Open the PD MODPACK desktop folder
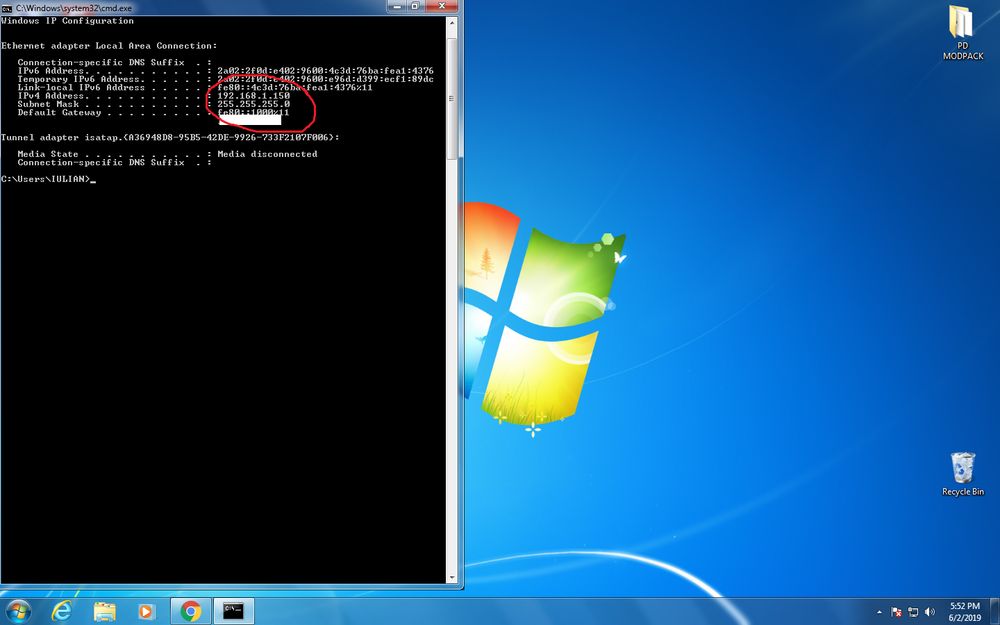 click(962, 32)
